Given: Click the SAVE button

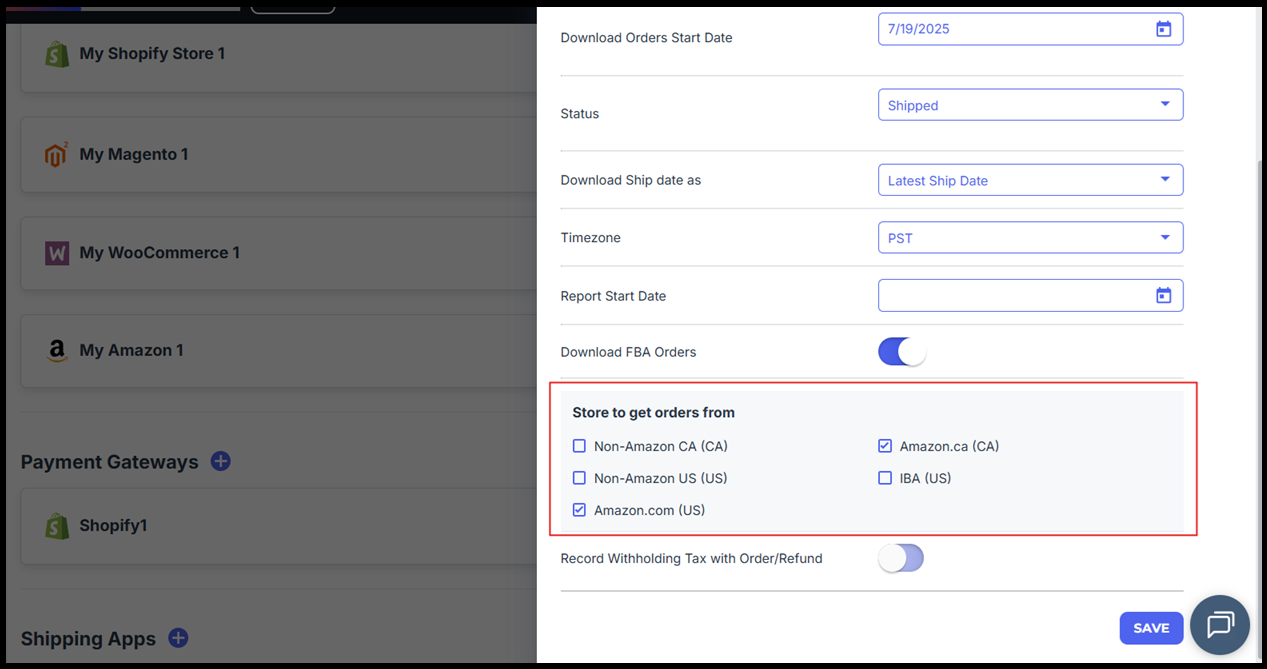Looking at the screenshot, I should click(1151, 628).
